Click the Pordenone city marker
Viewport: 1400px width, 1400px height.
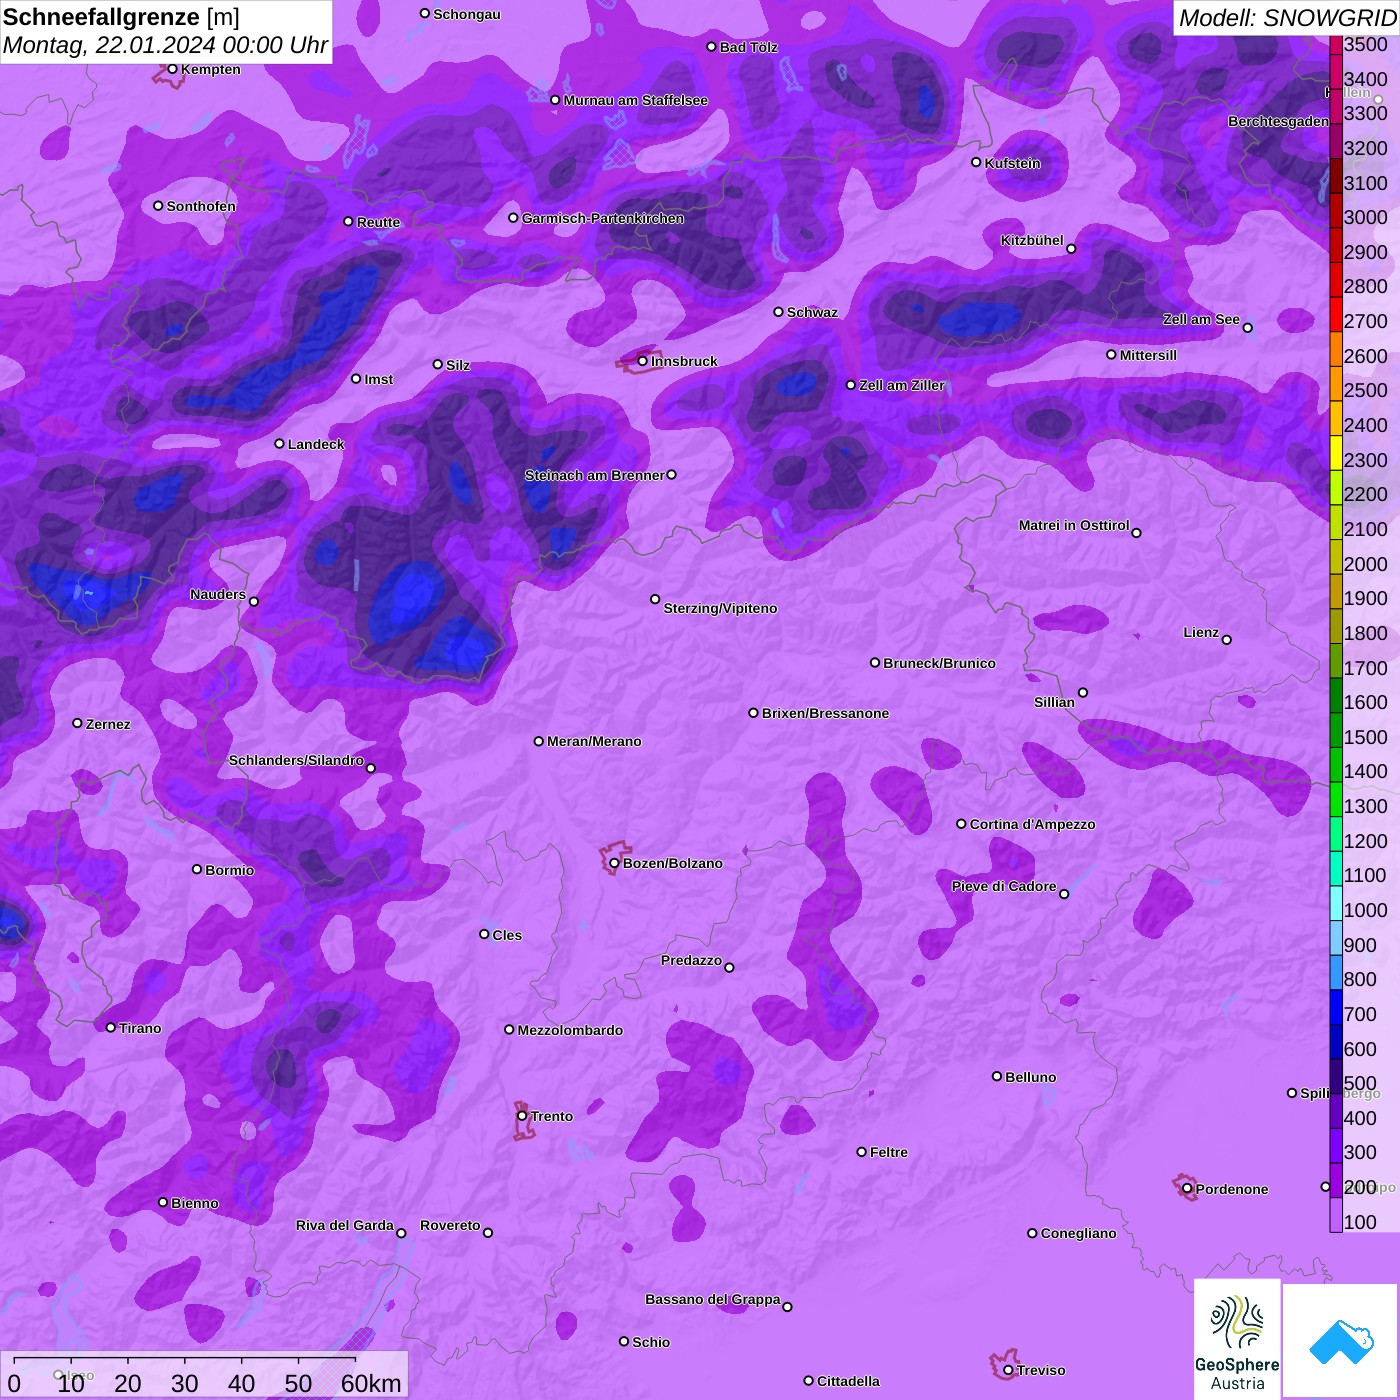[1187, 1189]
